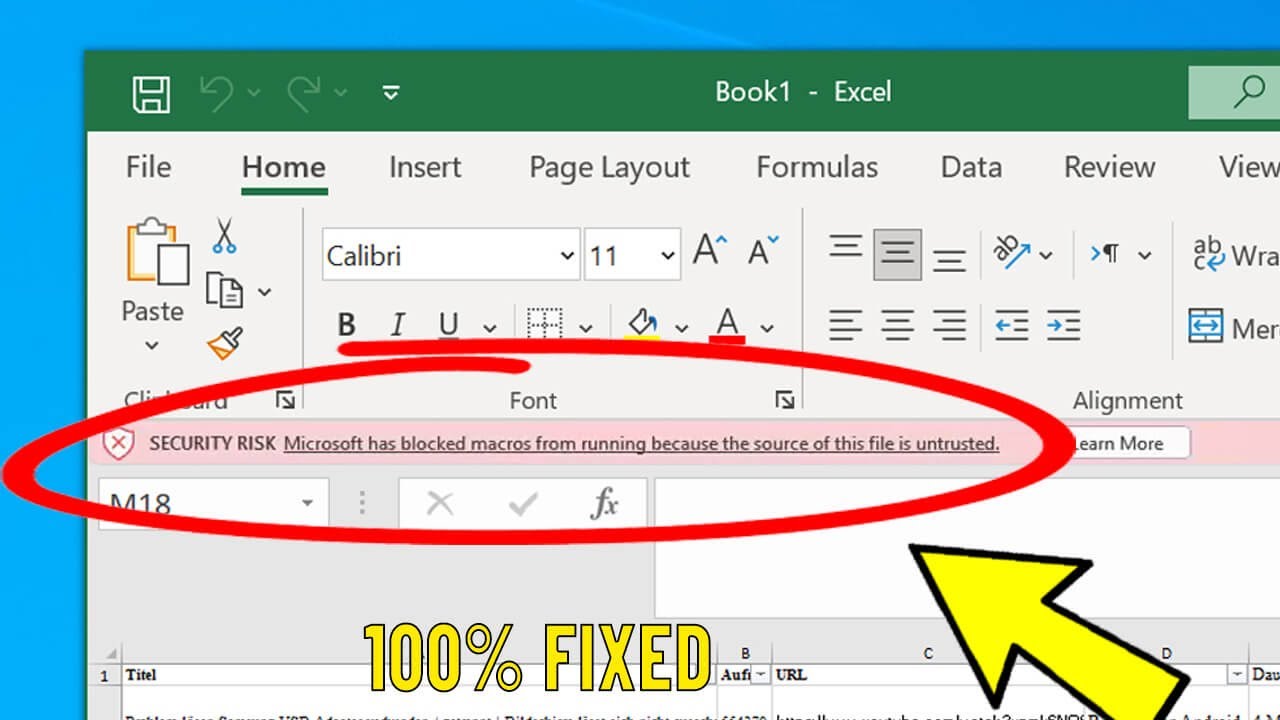Open the fill color dropdown
1280x720 pixels.
click(x=682, y=327)
